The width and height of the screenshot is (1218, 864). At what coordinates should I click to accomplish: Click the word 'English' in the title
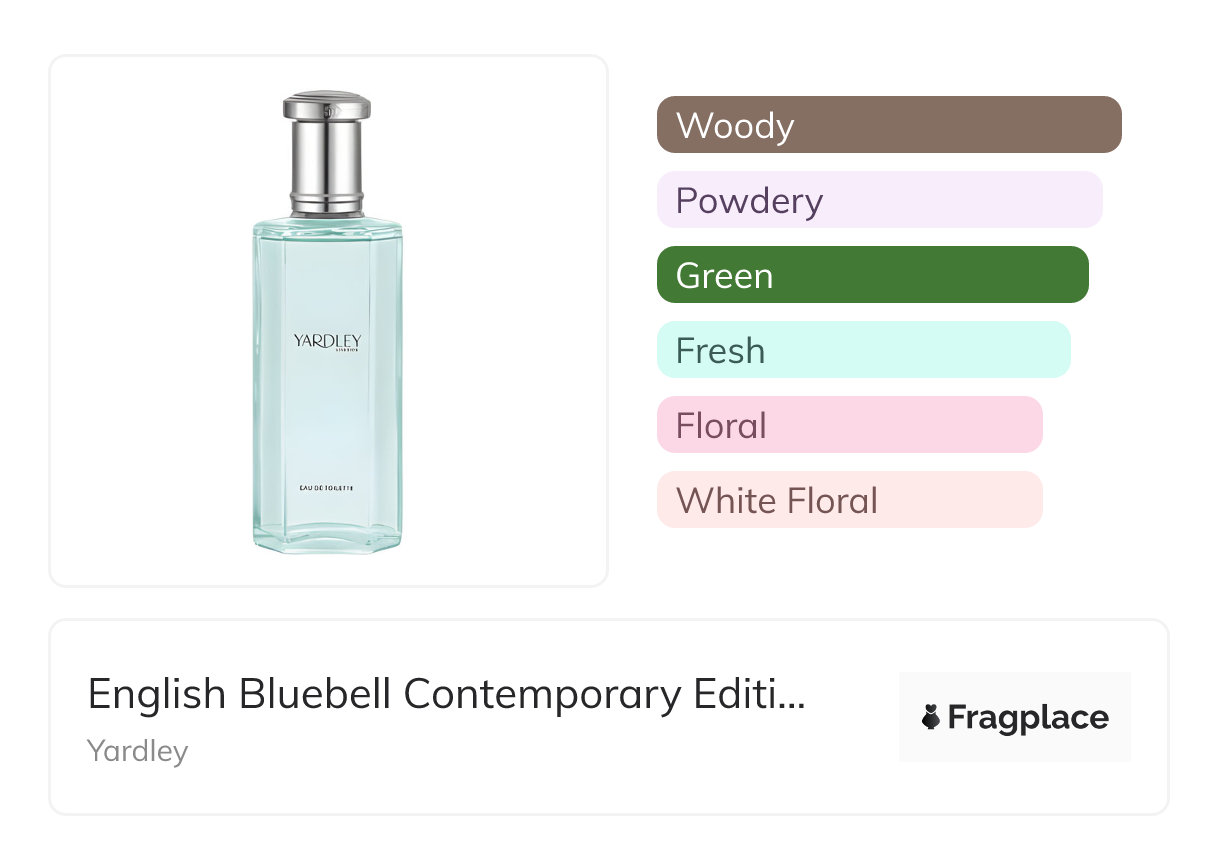click(154, 694)
